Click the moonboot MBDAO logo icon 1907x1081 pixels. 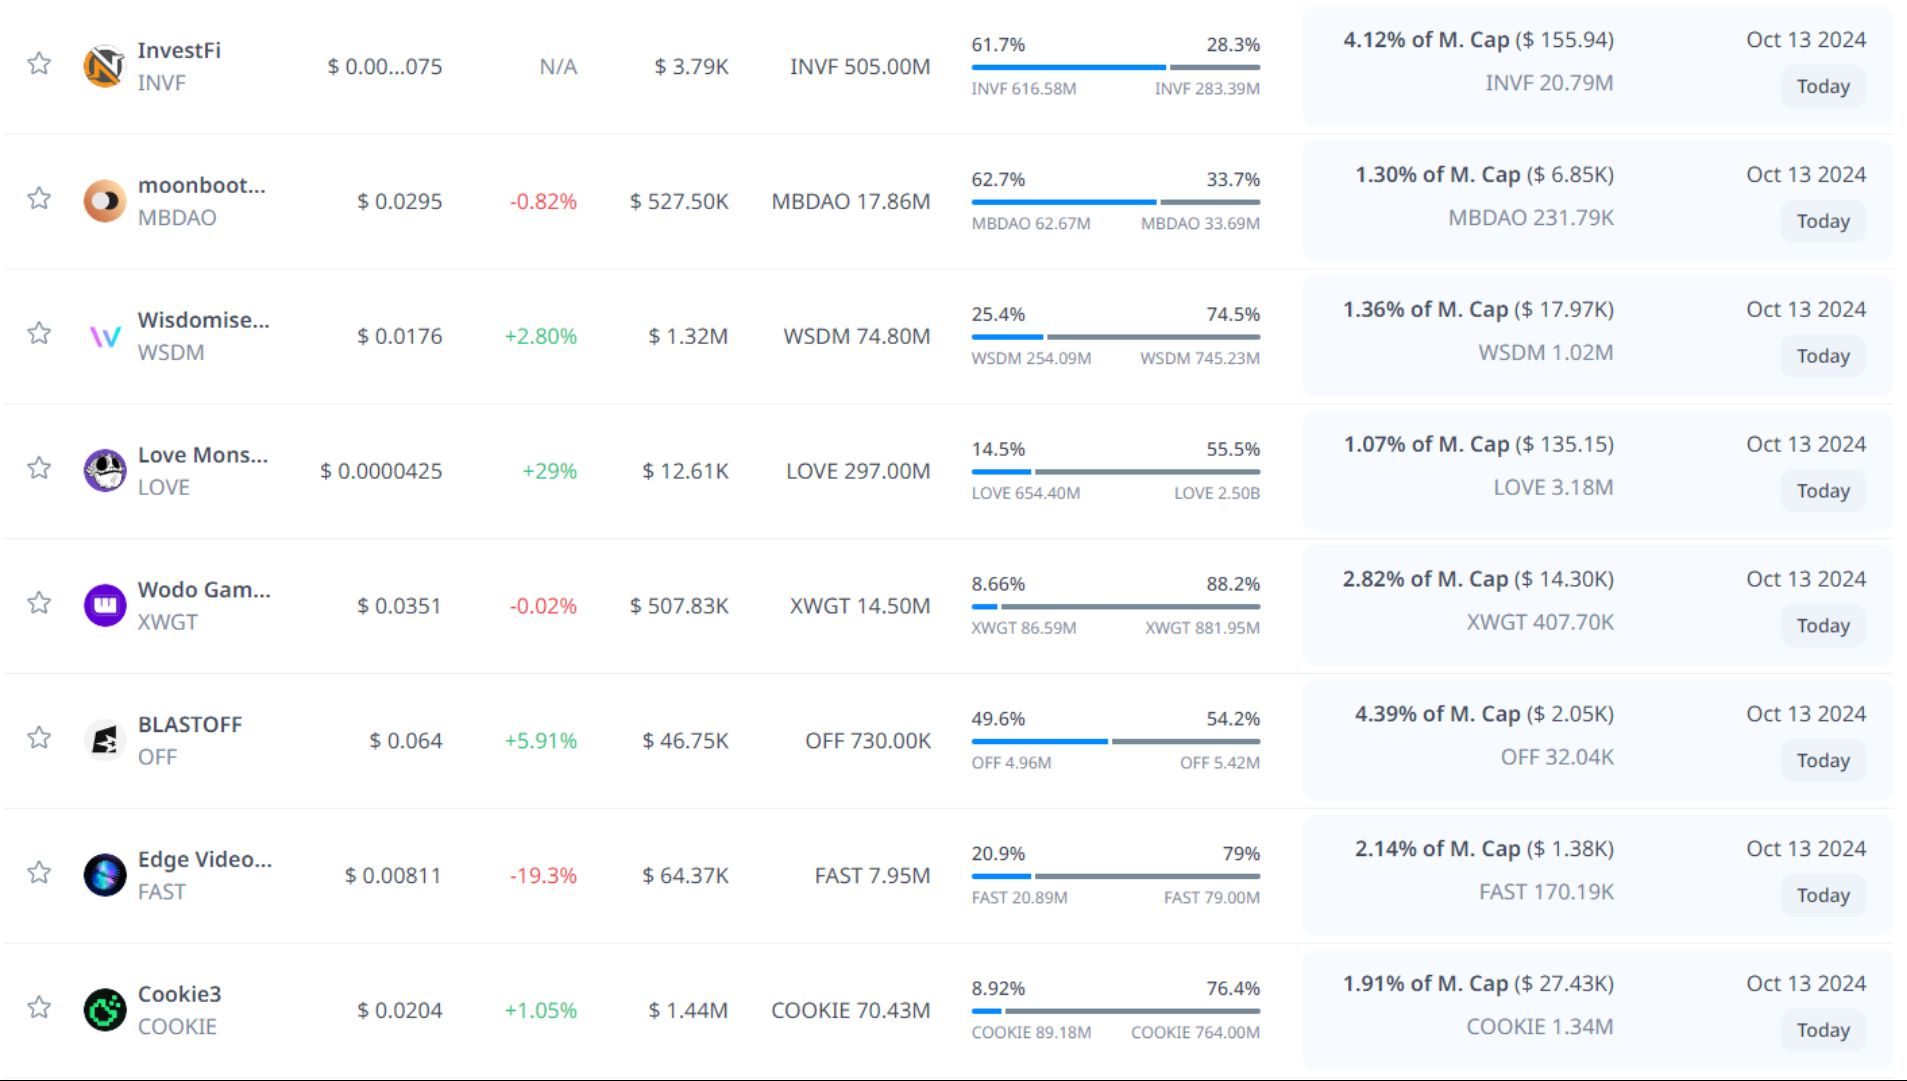[x=104, y=201]
